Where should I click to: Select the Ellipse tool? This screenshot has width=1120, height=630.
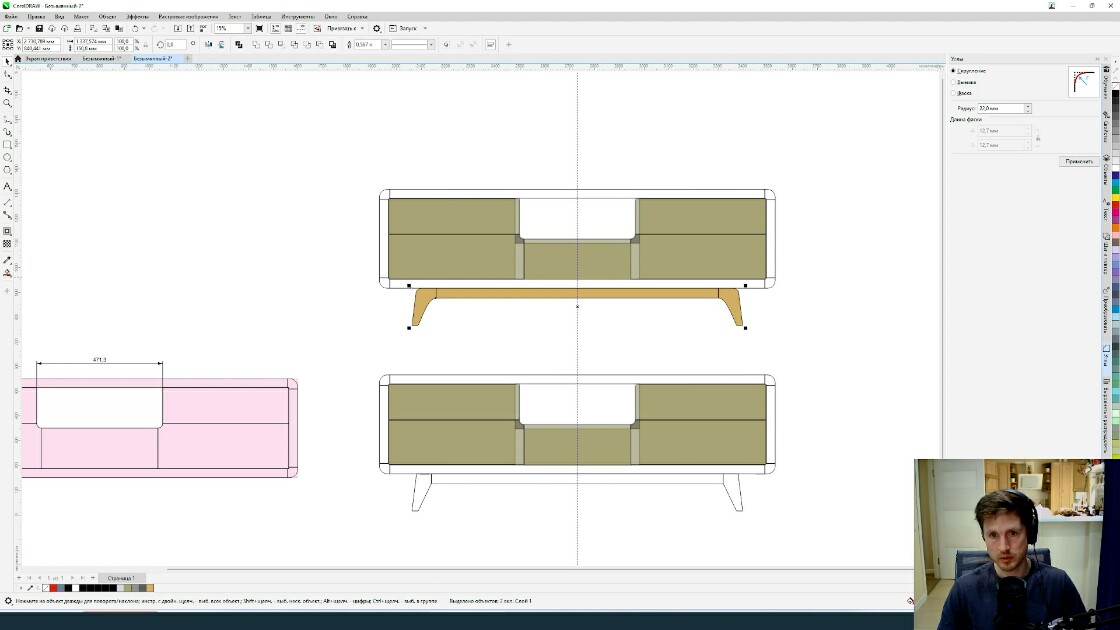7,157
